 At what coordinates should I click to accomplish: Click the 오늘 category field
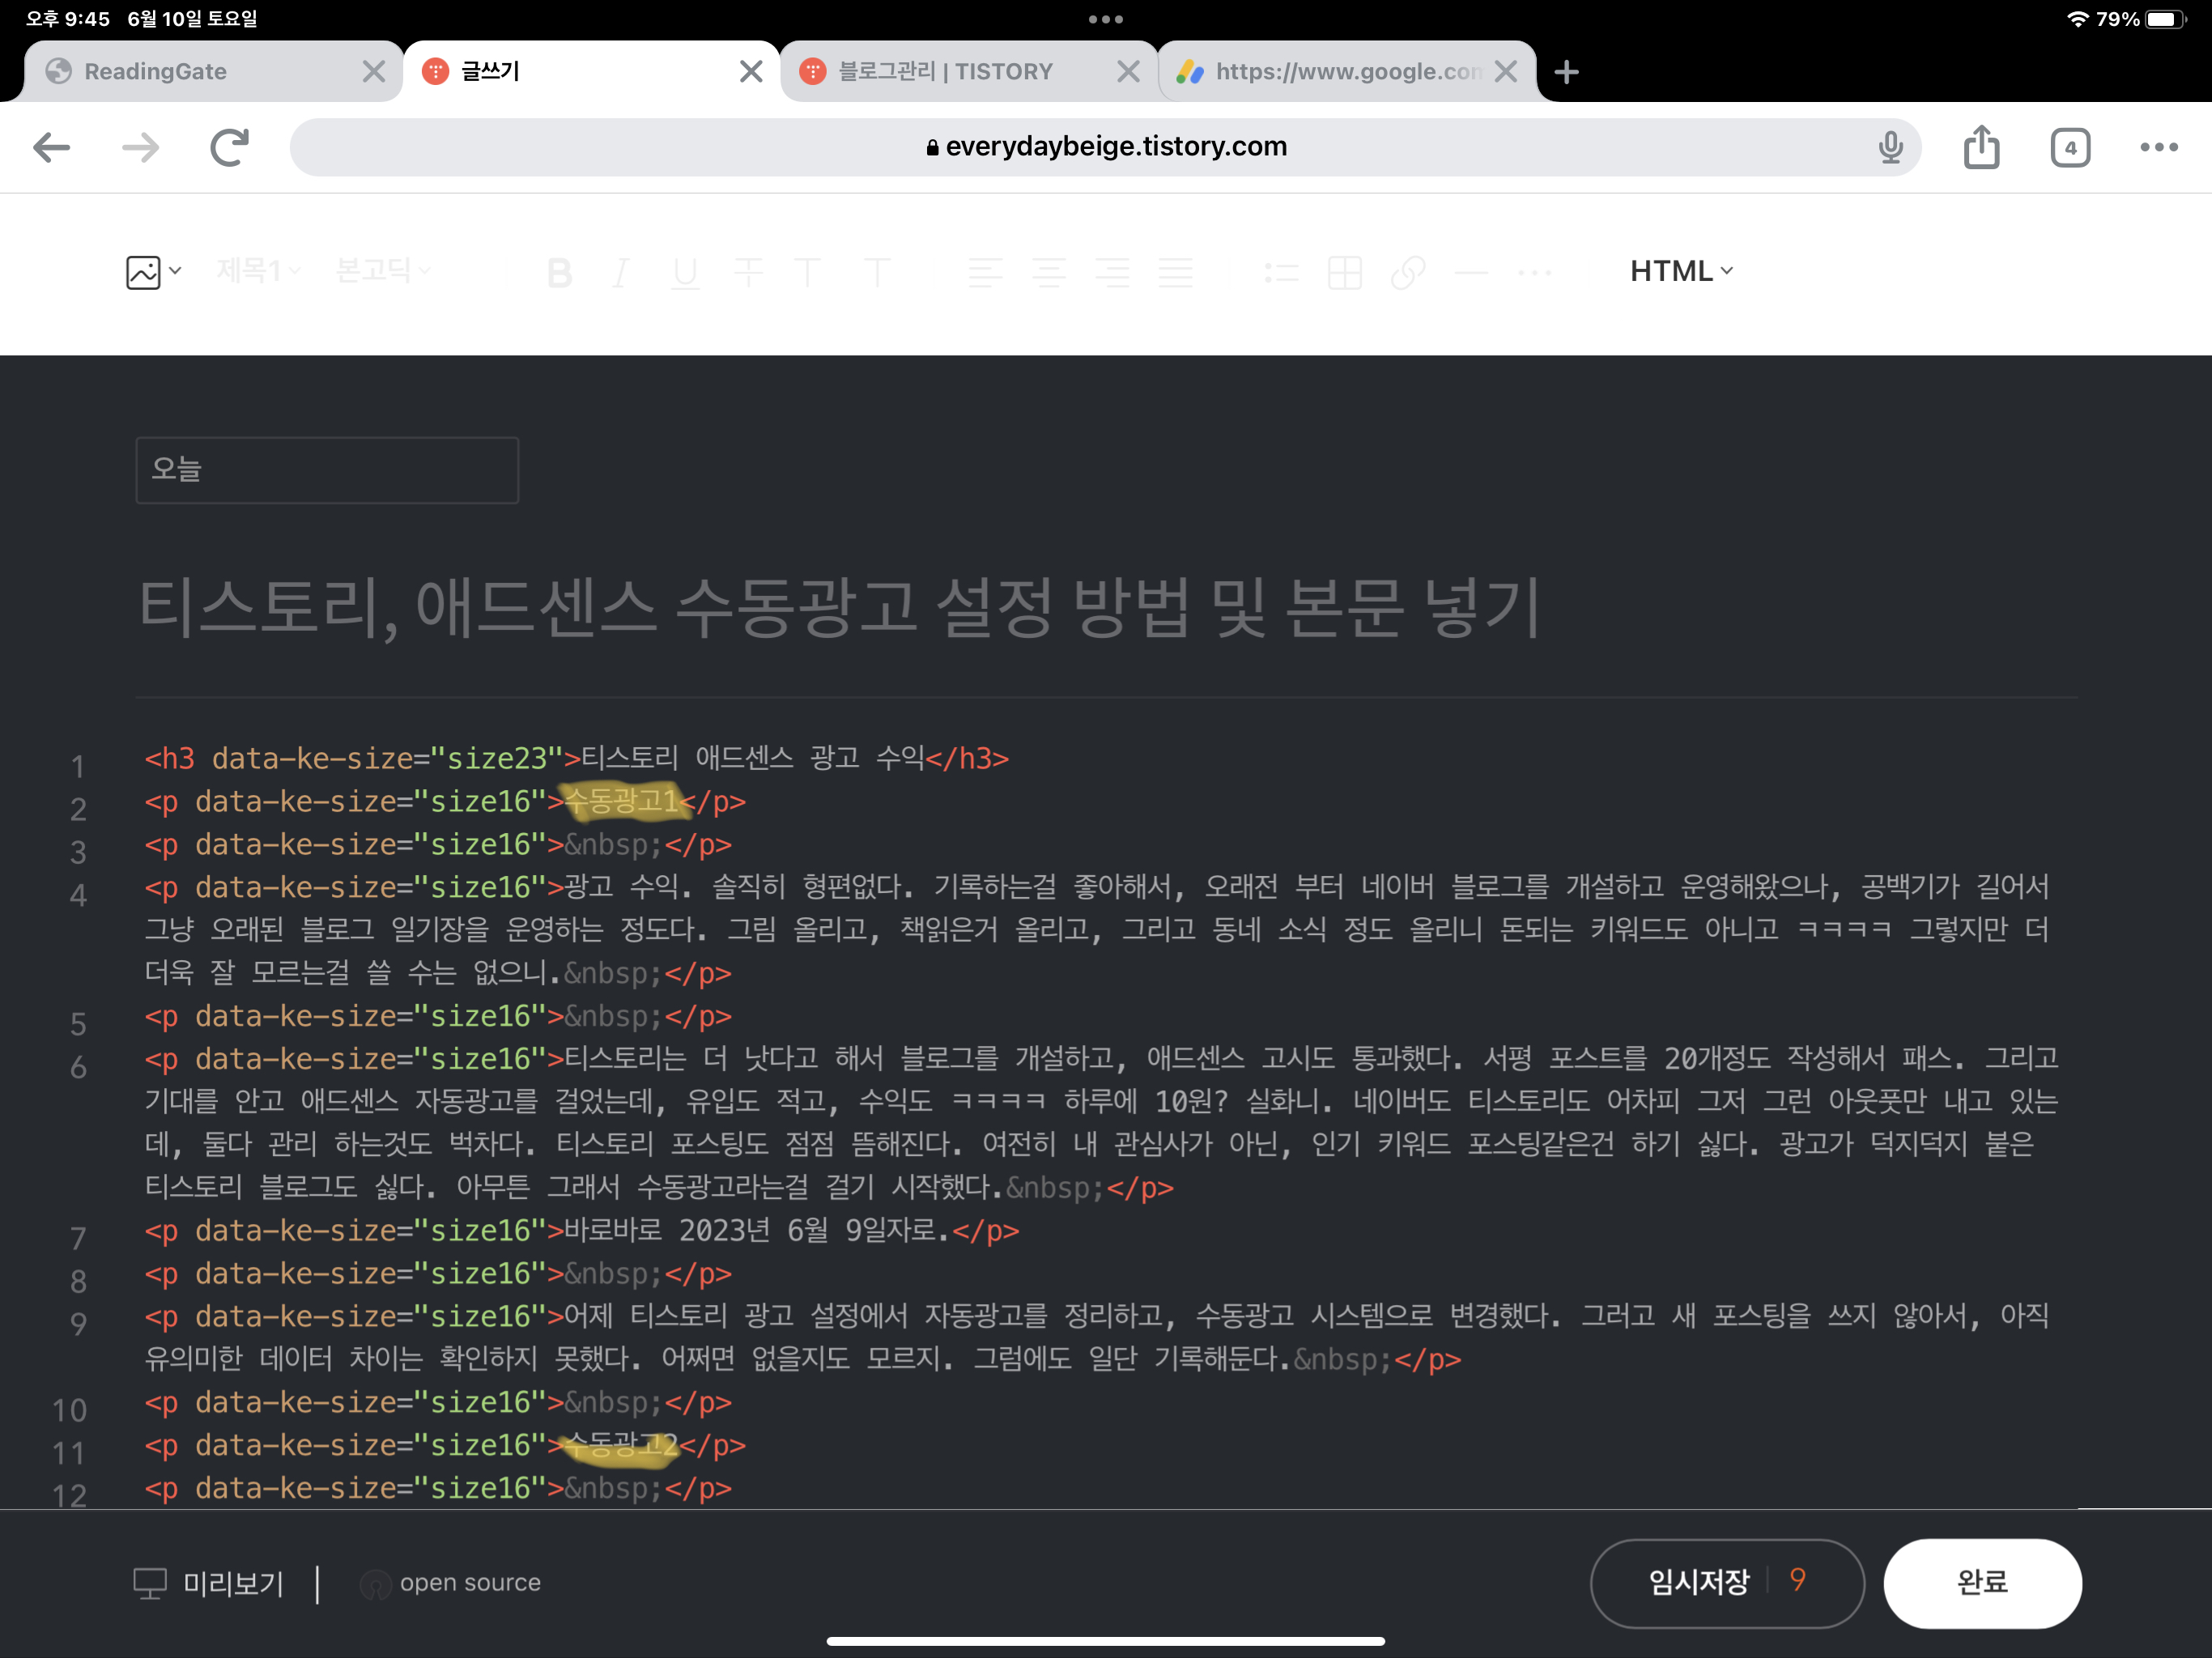(x=326, y=469)
